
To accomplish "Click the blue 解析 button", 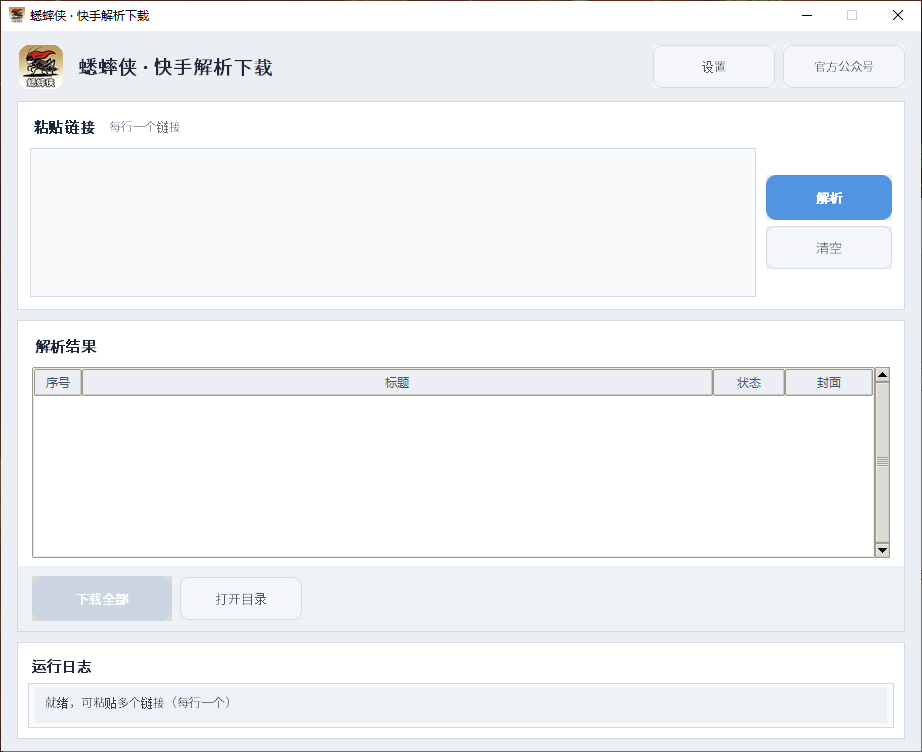I will [829, 198].
